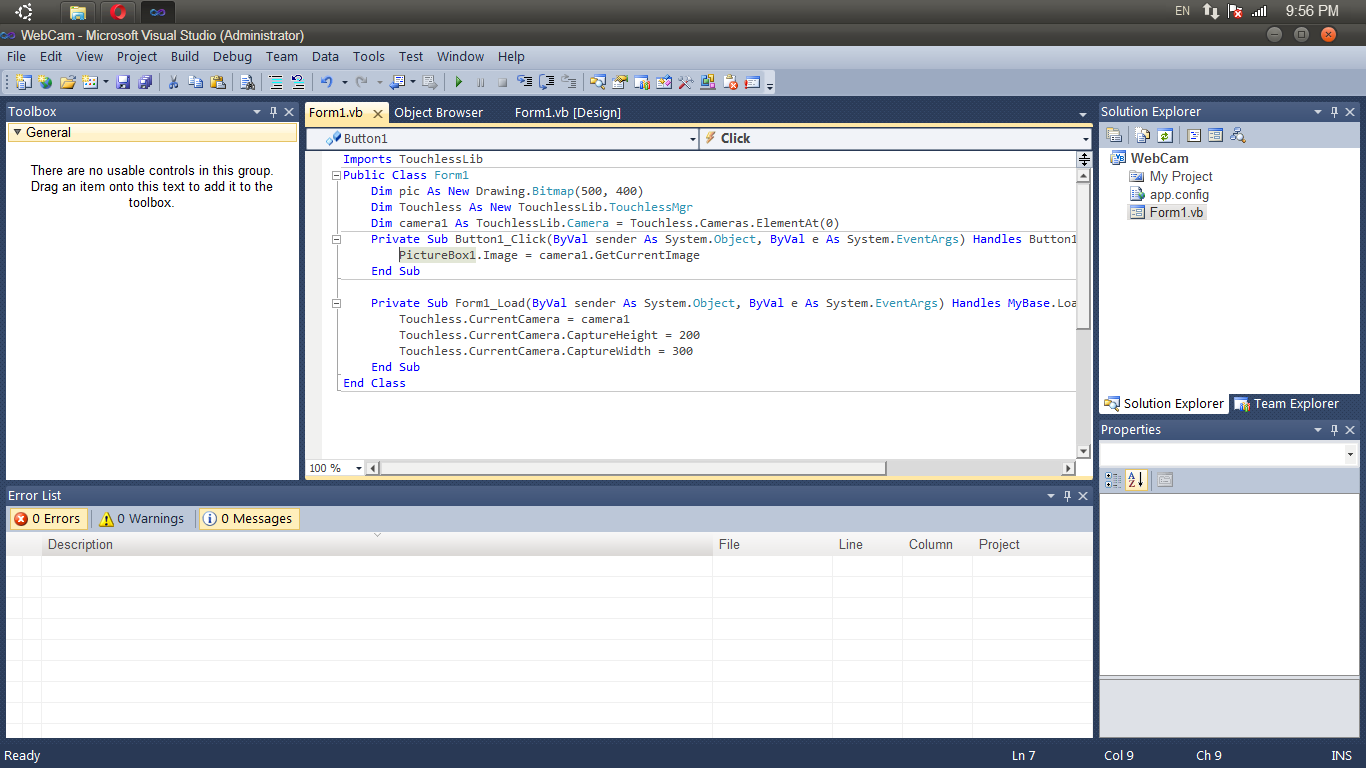Image resolution: width=1366 pixels, height=768 pixels.
Task: Select the Cut icon on the toolbar
Action: click(x=174, y=82)
